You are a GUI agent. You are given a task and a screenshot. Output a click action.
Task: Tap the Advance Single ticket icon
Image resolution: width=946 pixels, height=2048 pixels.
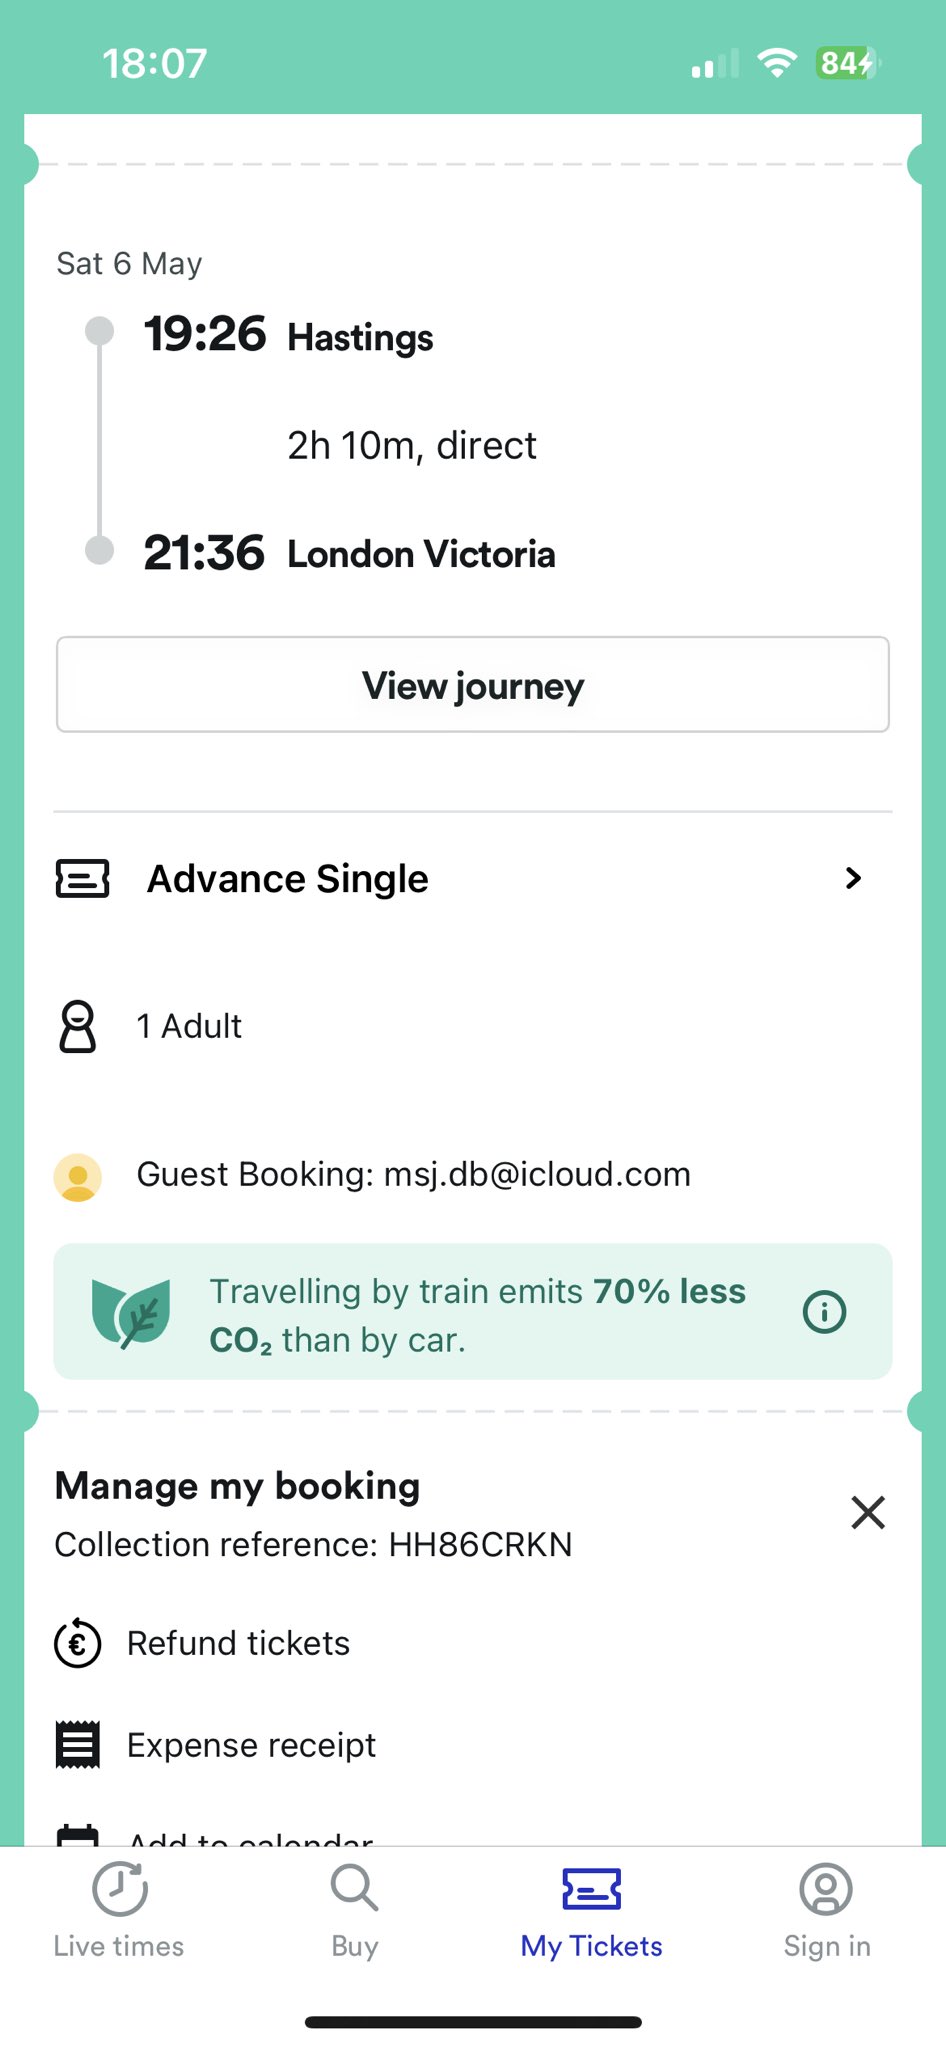point(82,879)
